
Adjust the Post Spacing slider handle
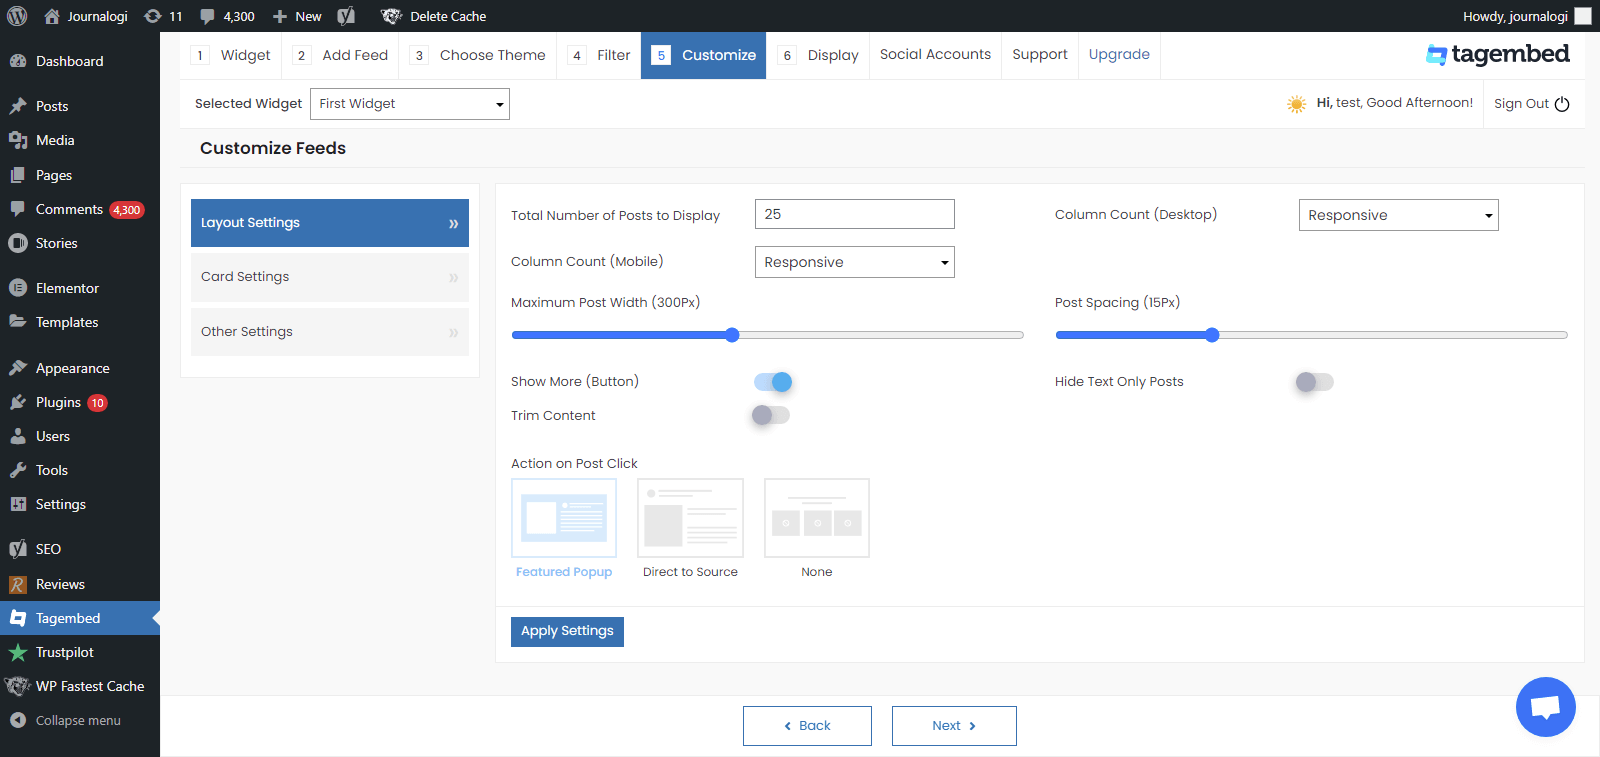tap(1212, 335)
